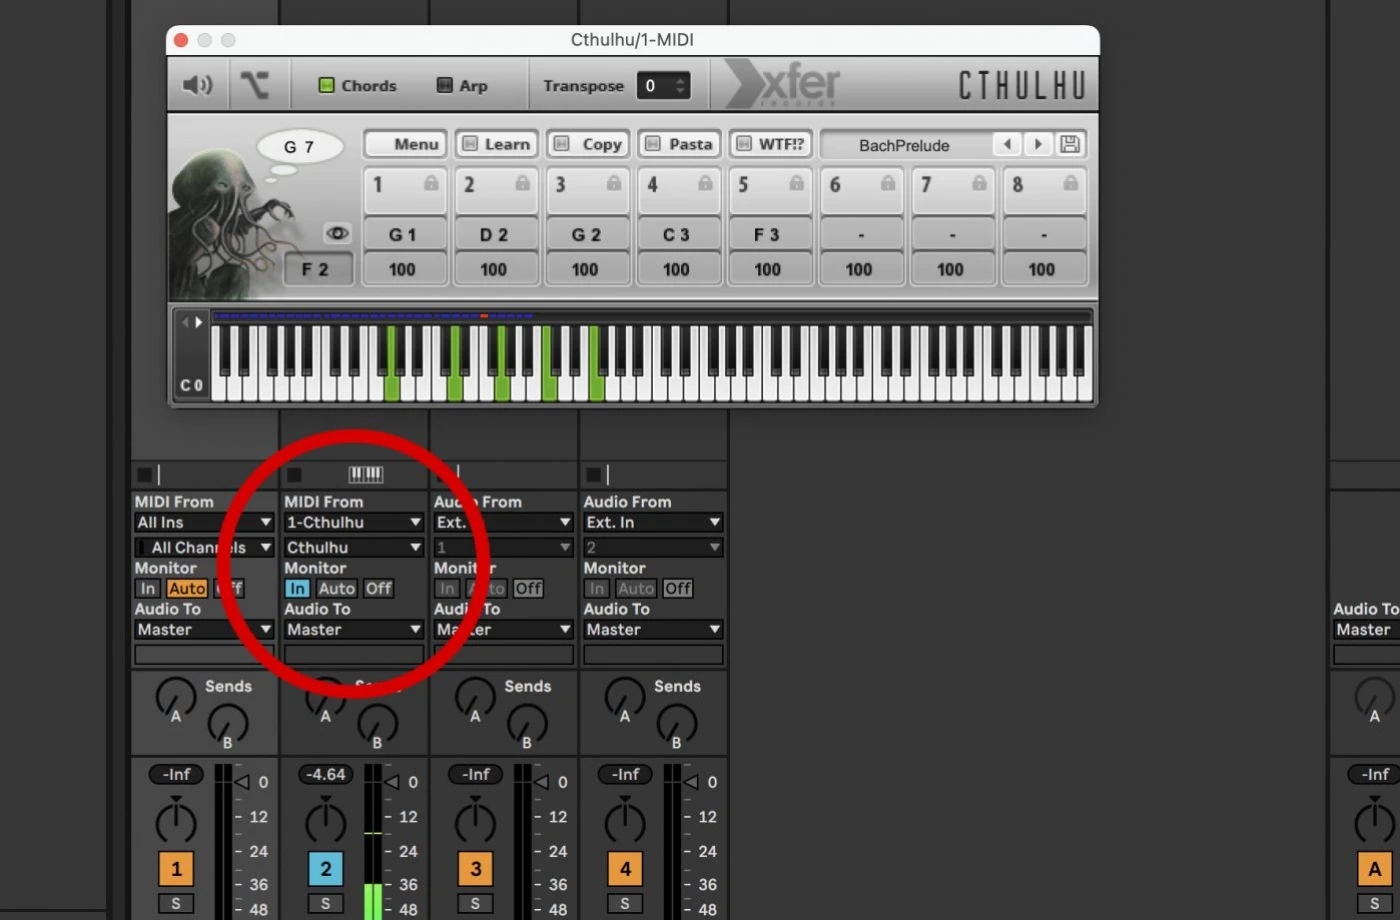Click the Learn button's small icon
The width and height of the screenshot is (1400, 920).
(470, 144)
